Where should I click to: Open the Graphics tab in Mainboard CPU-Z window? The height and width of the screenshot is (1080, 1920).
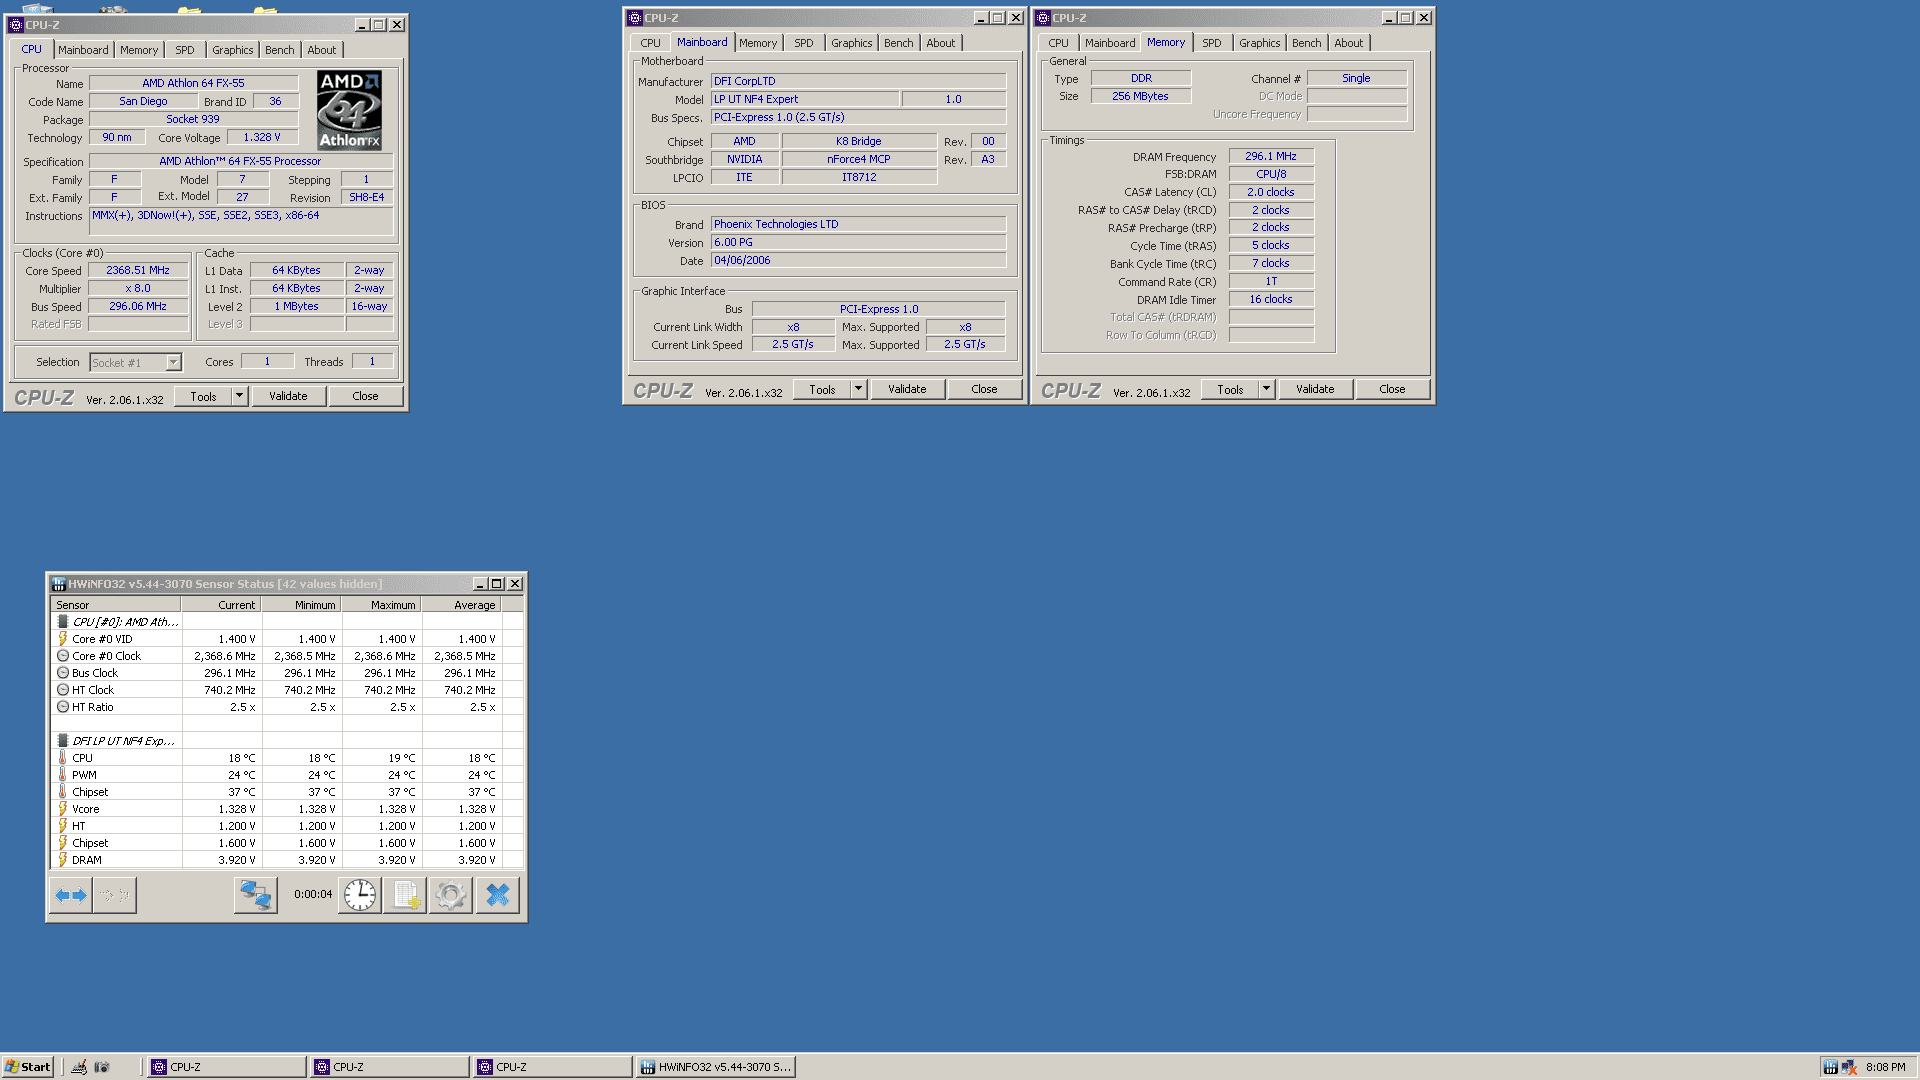coord(852,43)
